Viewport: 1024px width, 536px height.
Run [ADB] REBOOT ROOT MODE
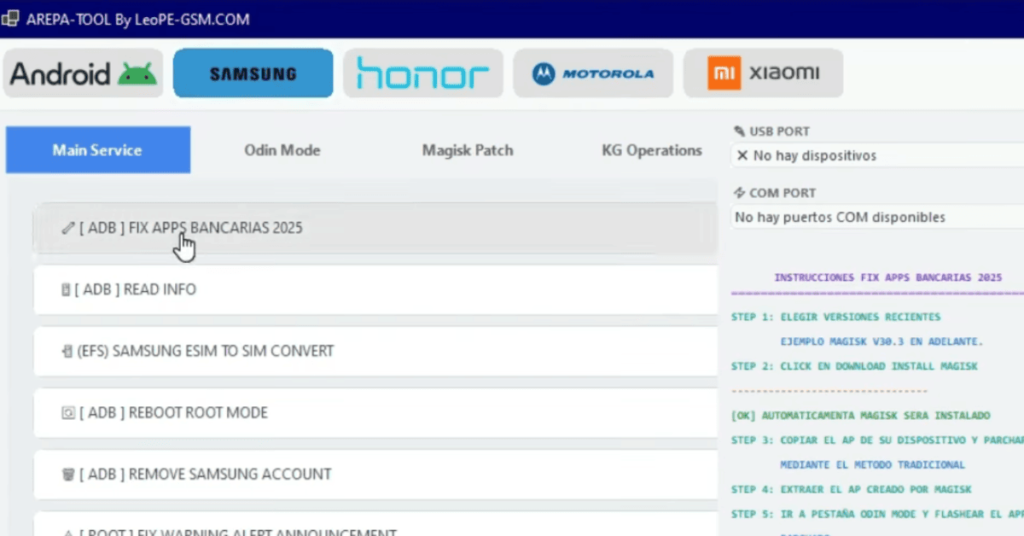tap(376, 413)
